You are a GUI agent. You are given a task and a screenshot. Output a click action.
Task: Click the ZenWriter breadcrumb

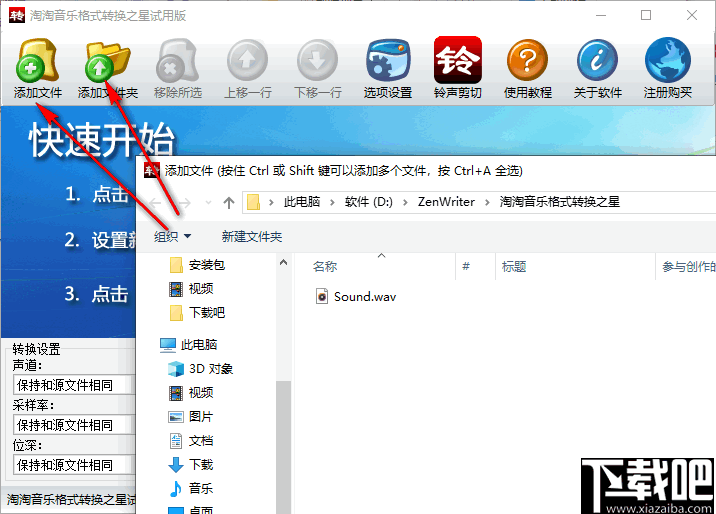click(446, 202)
